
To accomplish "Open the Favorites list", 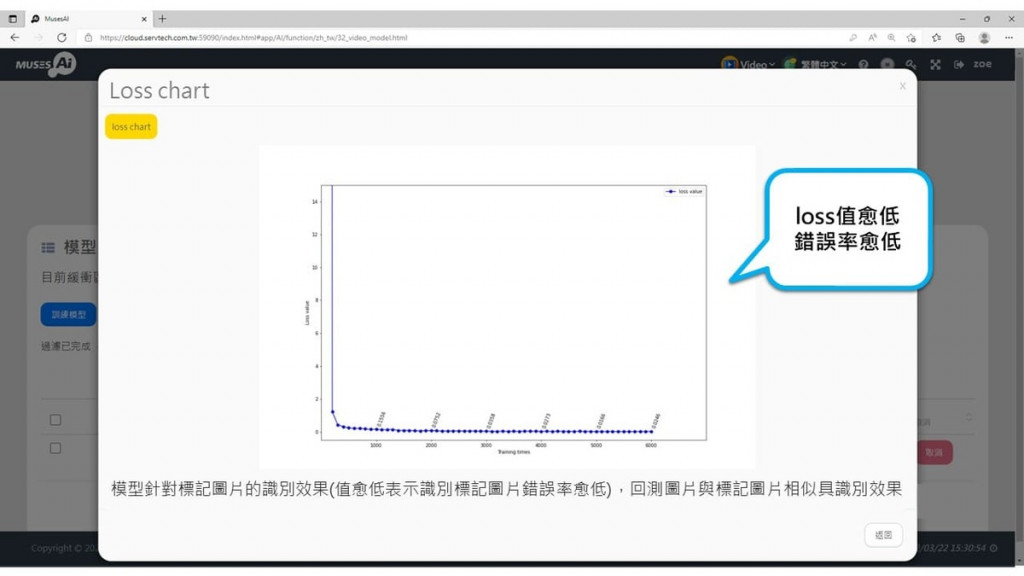I will (x=936, y=38).
